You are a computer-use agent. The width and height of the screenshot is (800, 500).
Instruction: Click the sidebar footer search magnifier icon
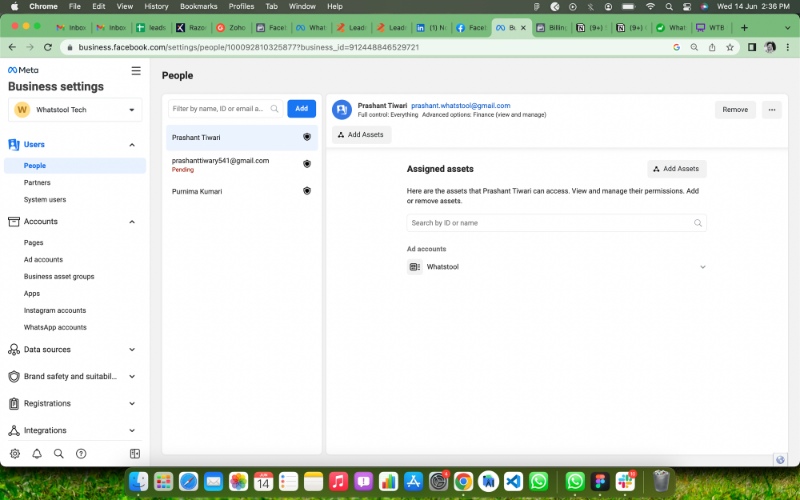(59, 453)
